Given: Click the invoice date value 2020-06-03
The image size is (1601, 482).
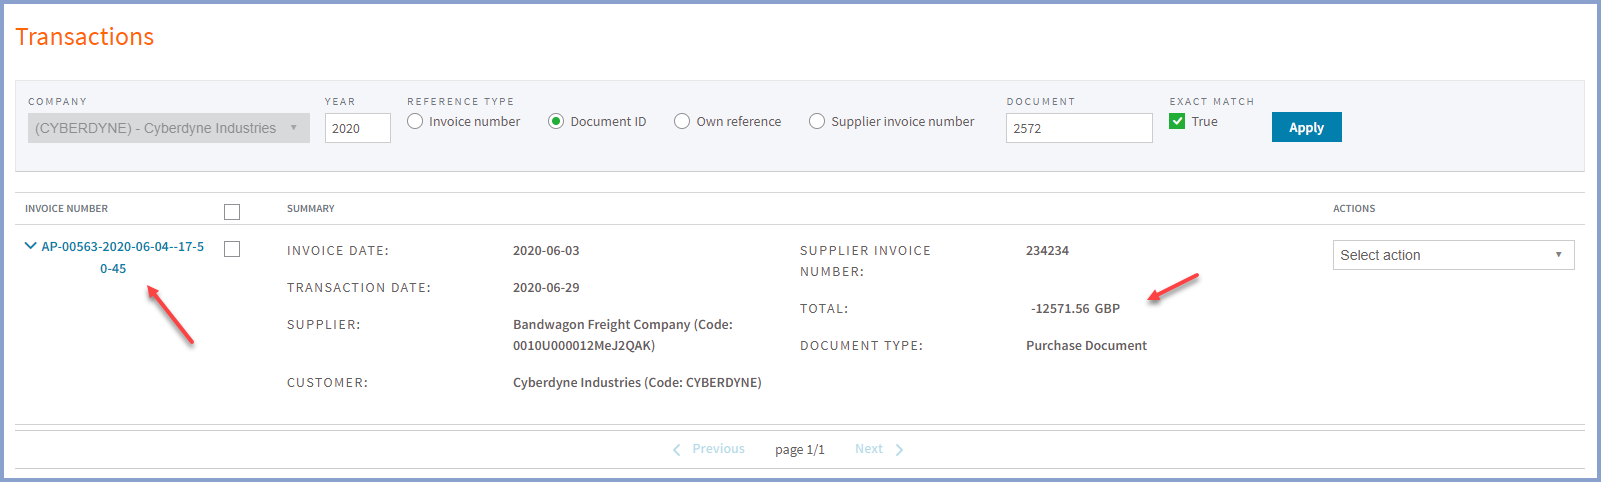Looking at the screenshot, I should click(x=546, y=251).
